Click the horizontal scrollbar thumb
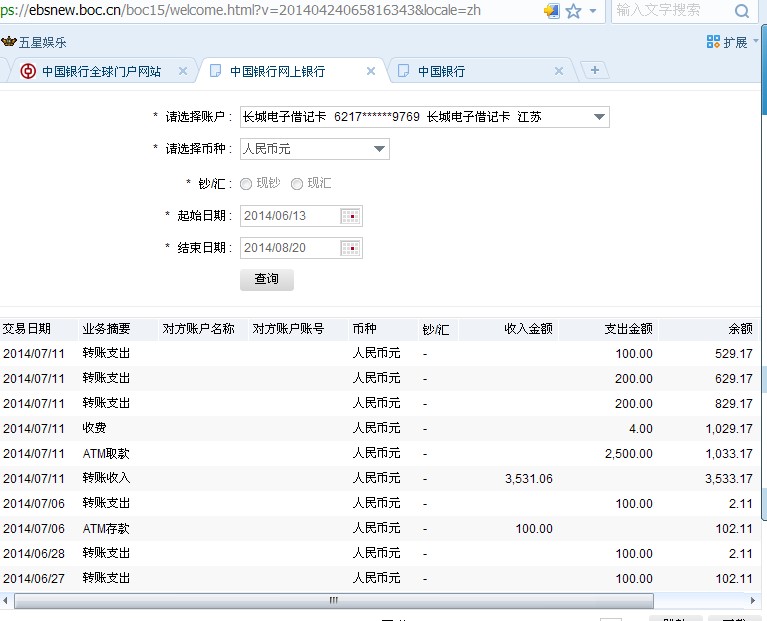This screenshot has height=621, width=767. coord(334,601)
